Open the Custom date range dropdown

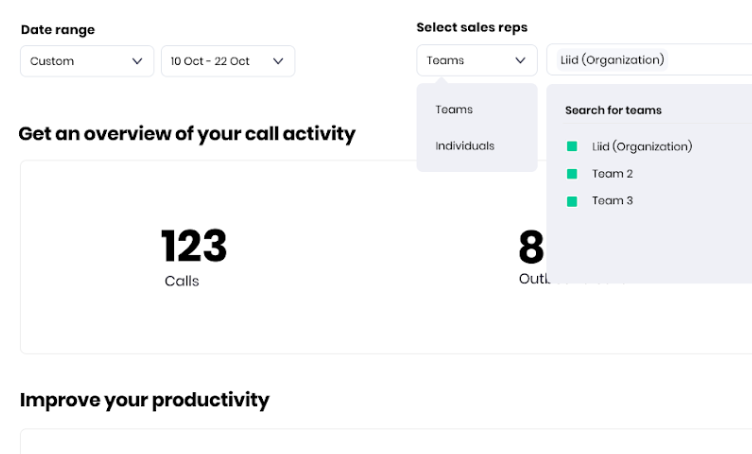click(86, 61)
